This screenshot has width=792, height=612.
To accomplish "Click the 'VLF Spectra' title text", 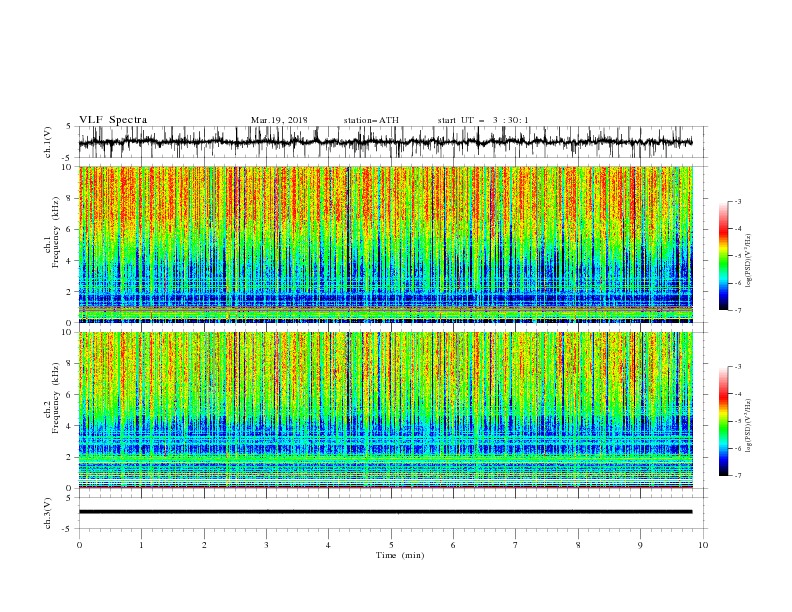I will tap(113, 120).
